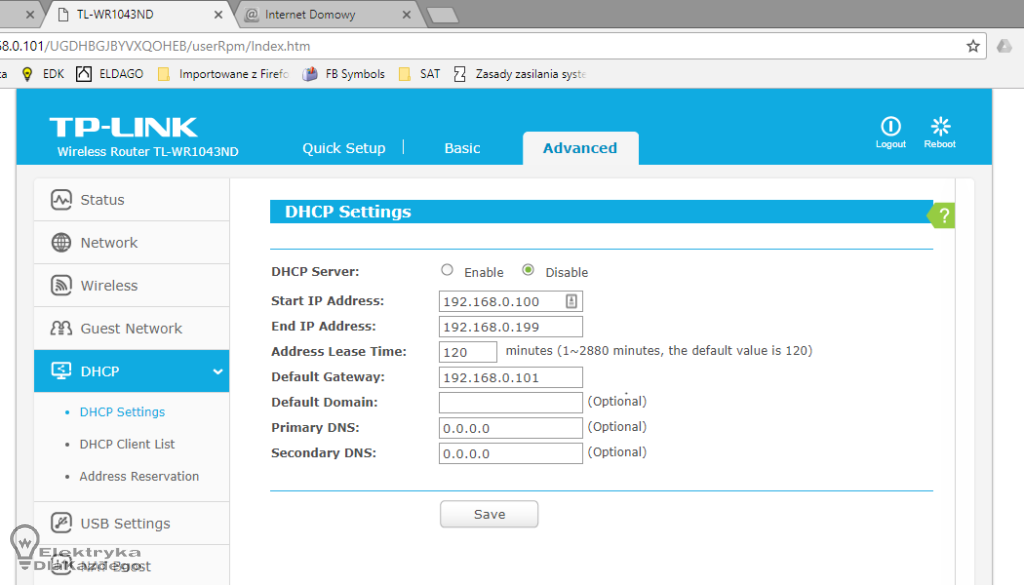The width and height of the screenshot is (1024, 585).
Task: Click the Start IP Address field
Action: (x=500, y=301)
